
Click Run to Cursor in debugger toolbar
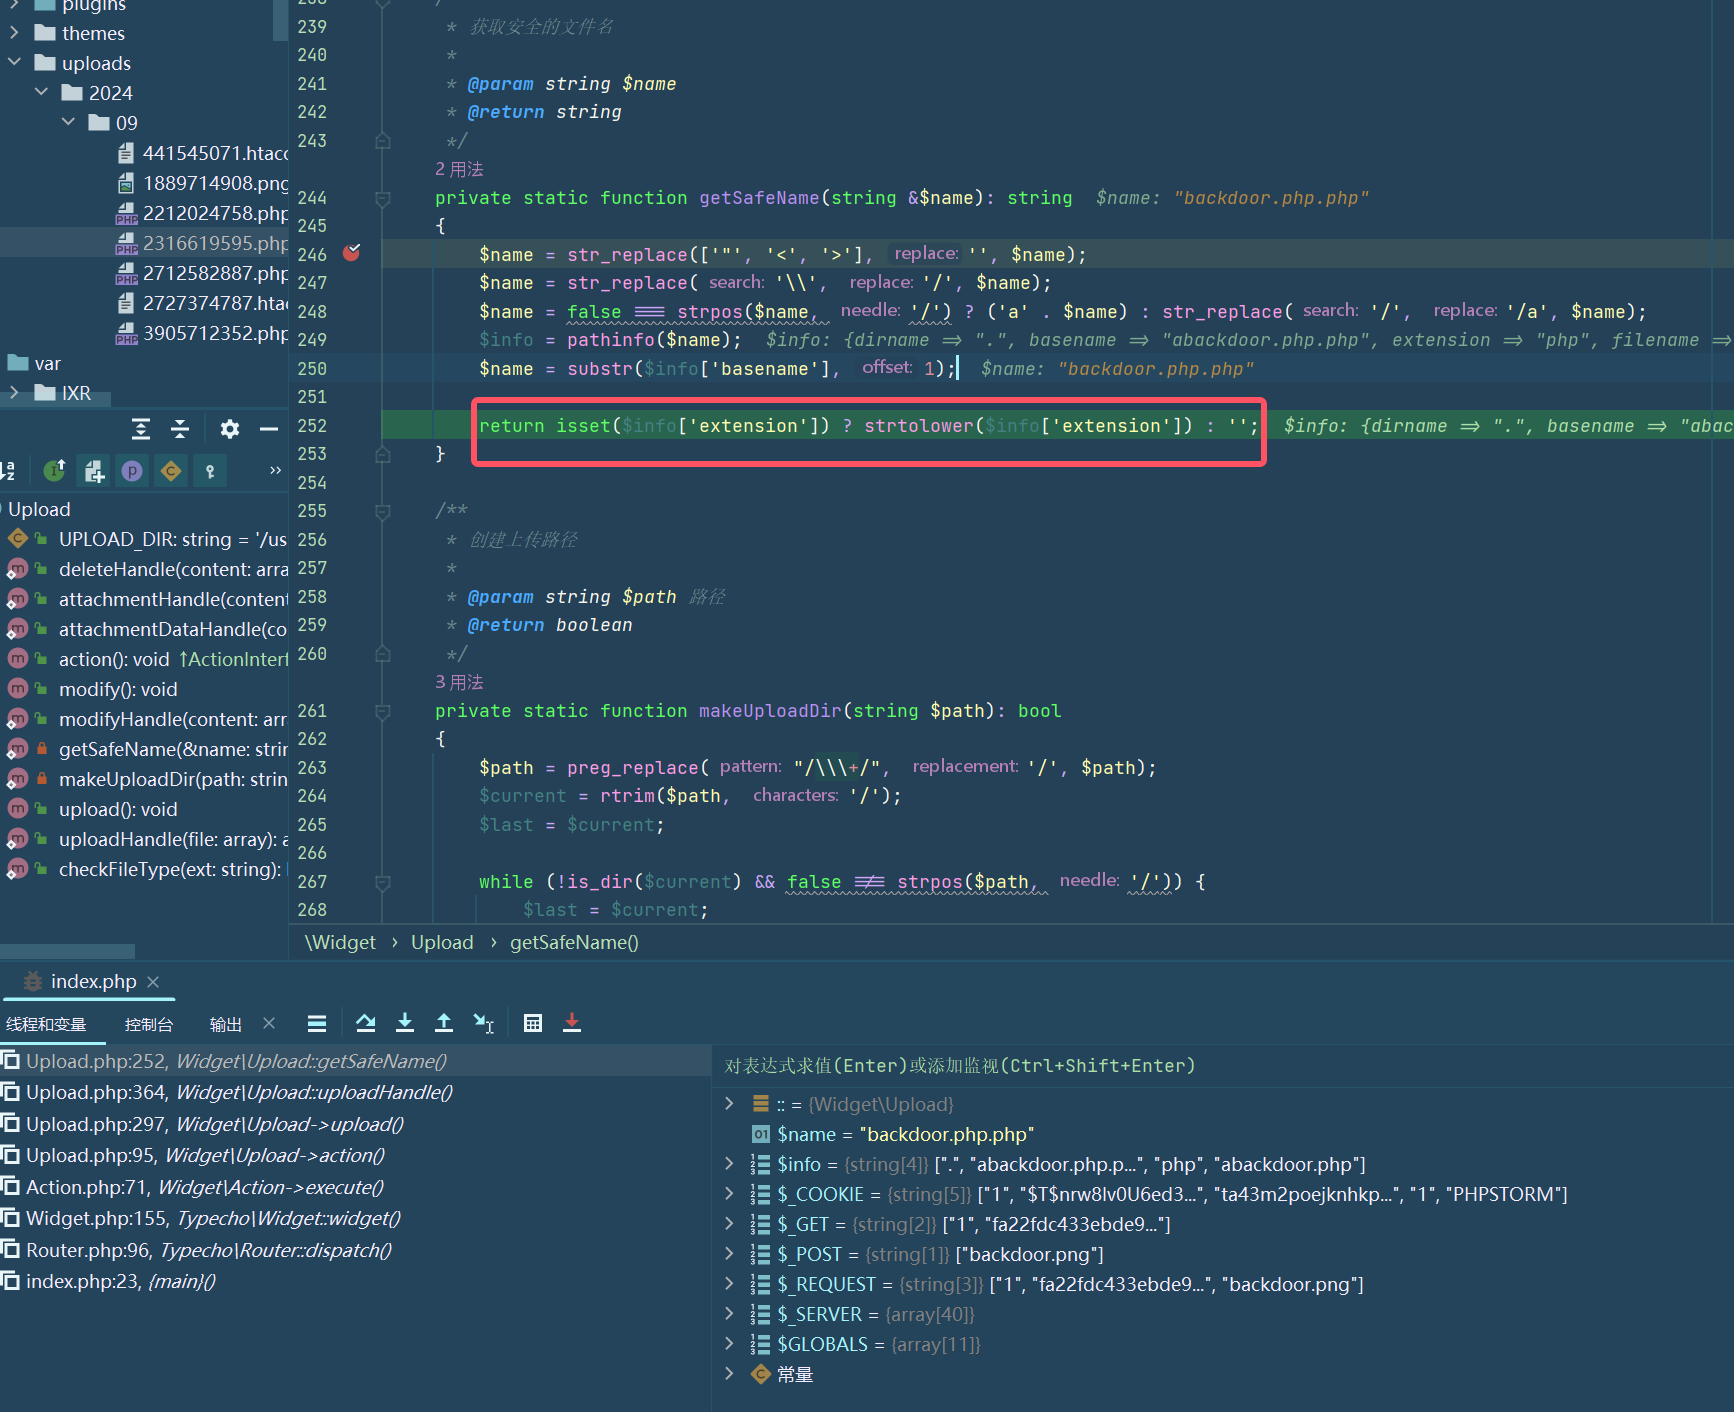(x=484, y=1023)
